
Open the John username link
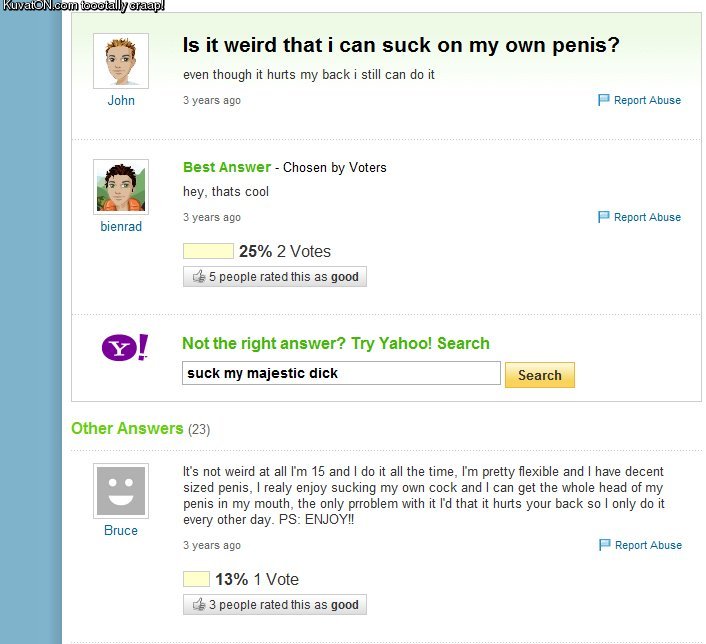pos(121,101)
